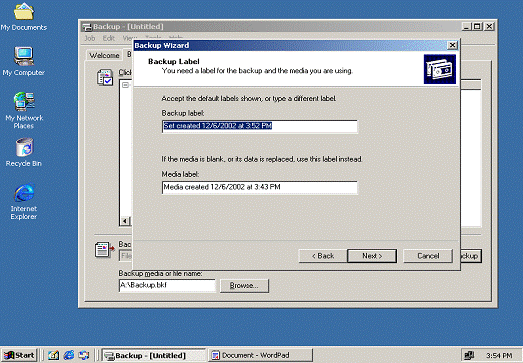Click the Outlook Express quick launch icon
Image resolution: width=523 pixels, height=363 pixels.
pyautogui.click(x=84, y=355)
